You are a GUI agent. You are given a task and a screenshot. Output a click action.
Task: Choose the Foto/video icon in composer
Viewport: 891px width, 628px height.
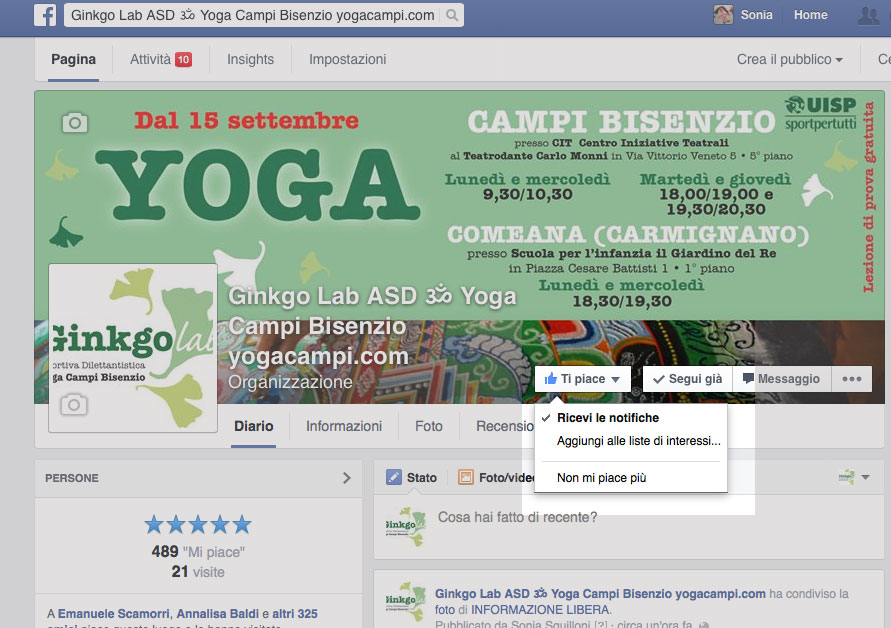point(466,477)
